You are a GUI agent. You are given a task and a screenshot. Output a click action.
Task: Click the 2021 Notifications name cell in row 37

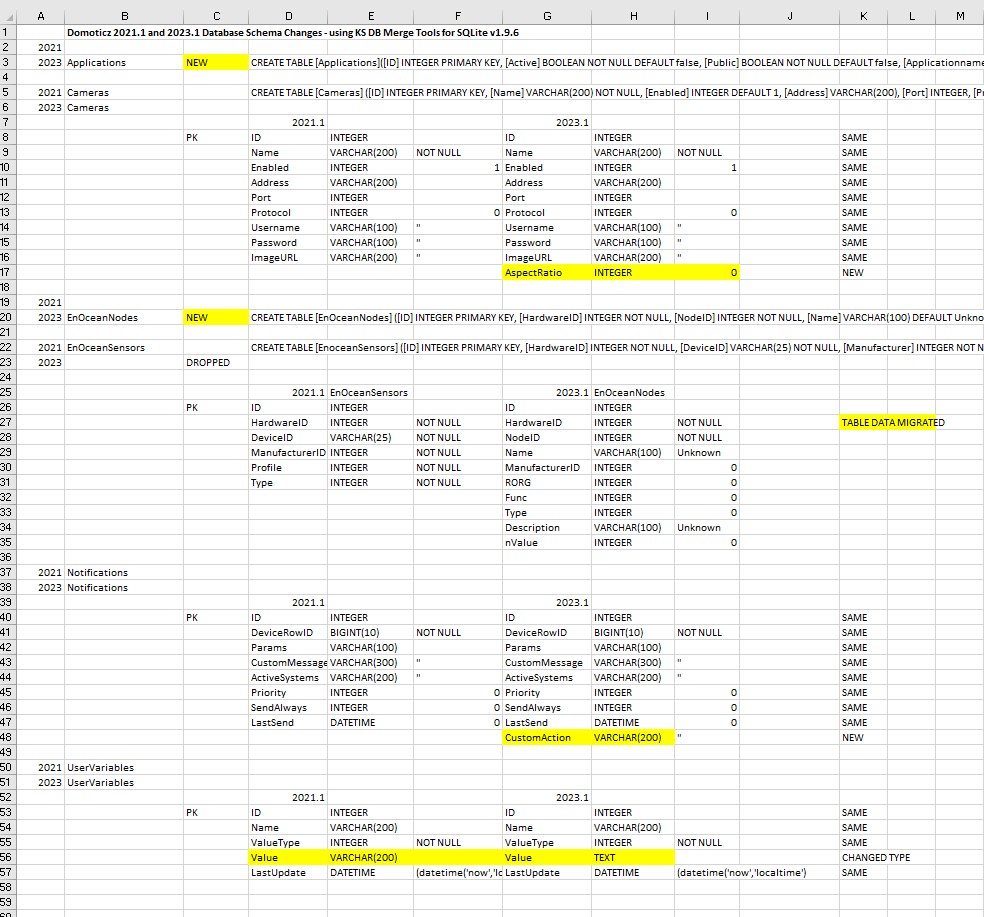coord(124,572)
